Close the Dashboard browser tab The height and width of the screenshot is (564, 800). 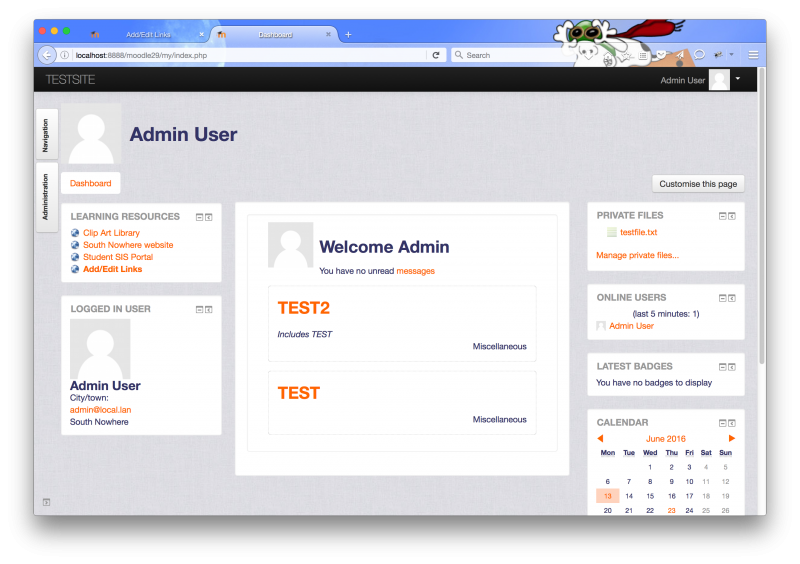coord(328,34)
